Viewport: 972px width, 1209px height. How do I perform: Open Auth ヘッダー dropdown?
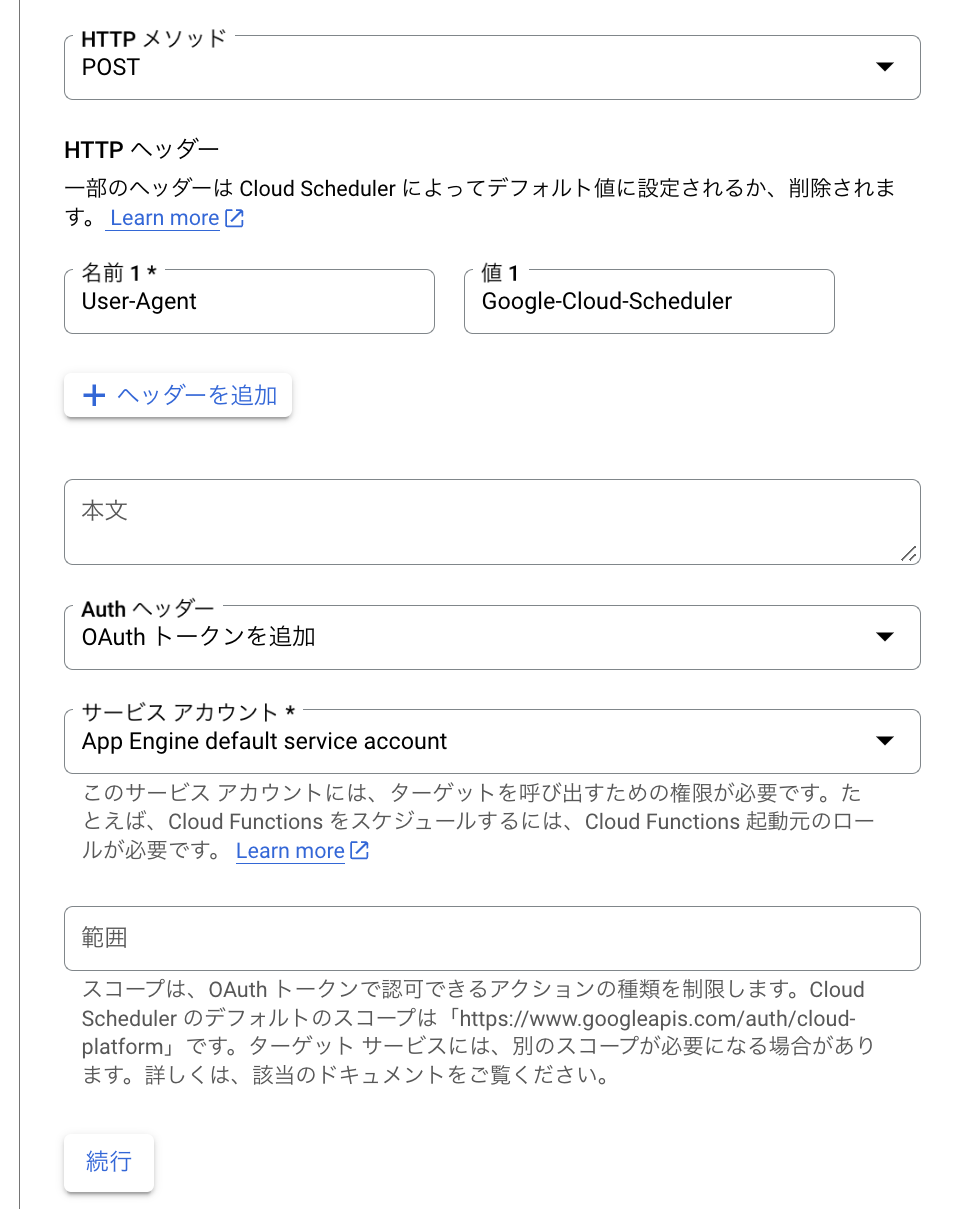pos(492,637)
